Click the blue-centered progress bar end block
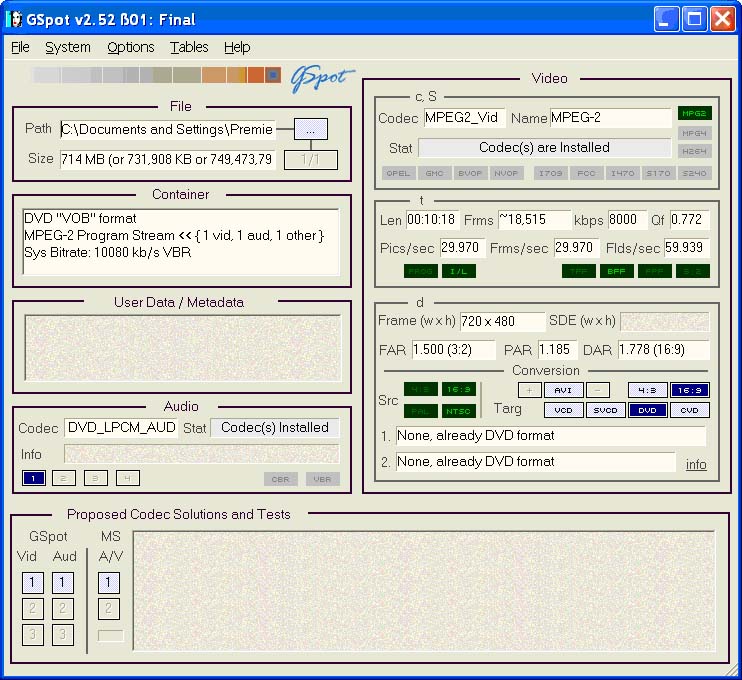This screenshot has height=680, width=742. 273,75
